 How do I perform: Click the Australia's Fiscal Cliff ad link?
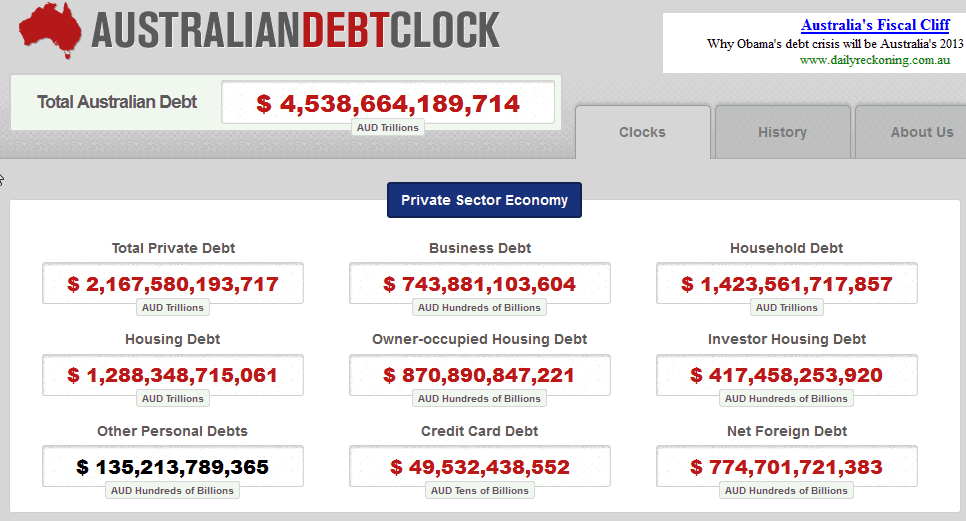click(x=874, y=26)
